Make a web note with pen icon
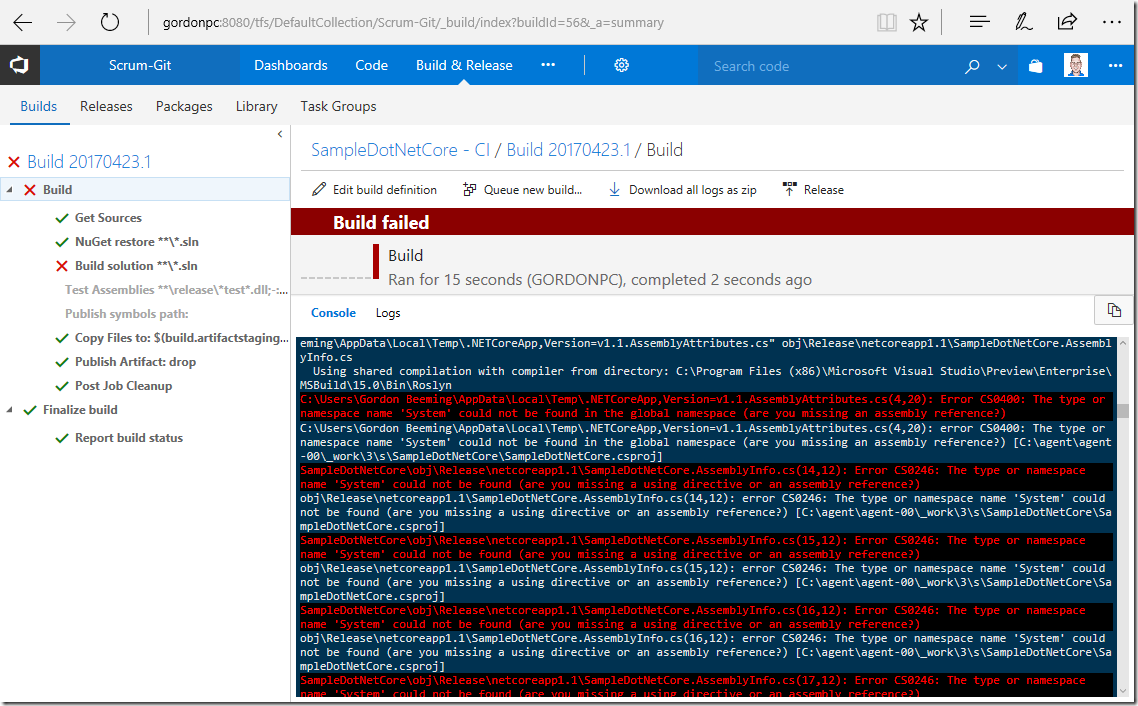Image resolution: width=1138 pixels, height=706 pixels. [1023, 22]
